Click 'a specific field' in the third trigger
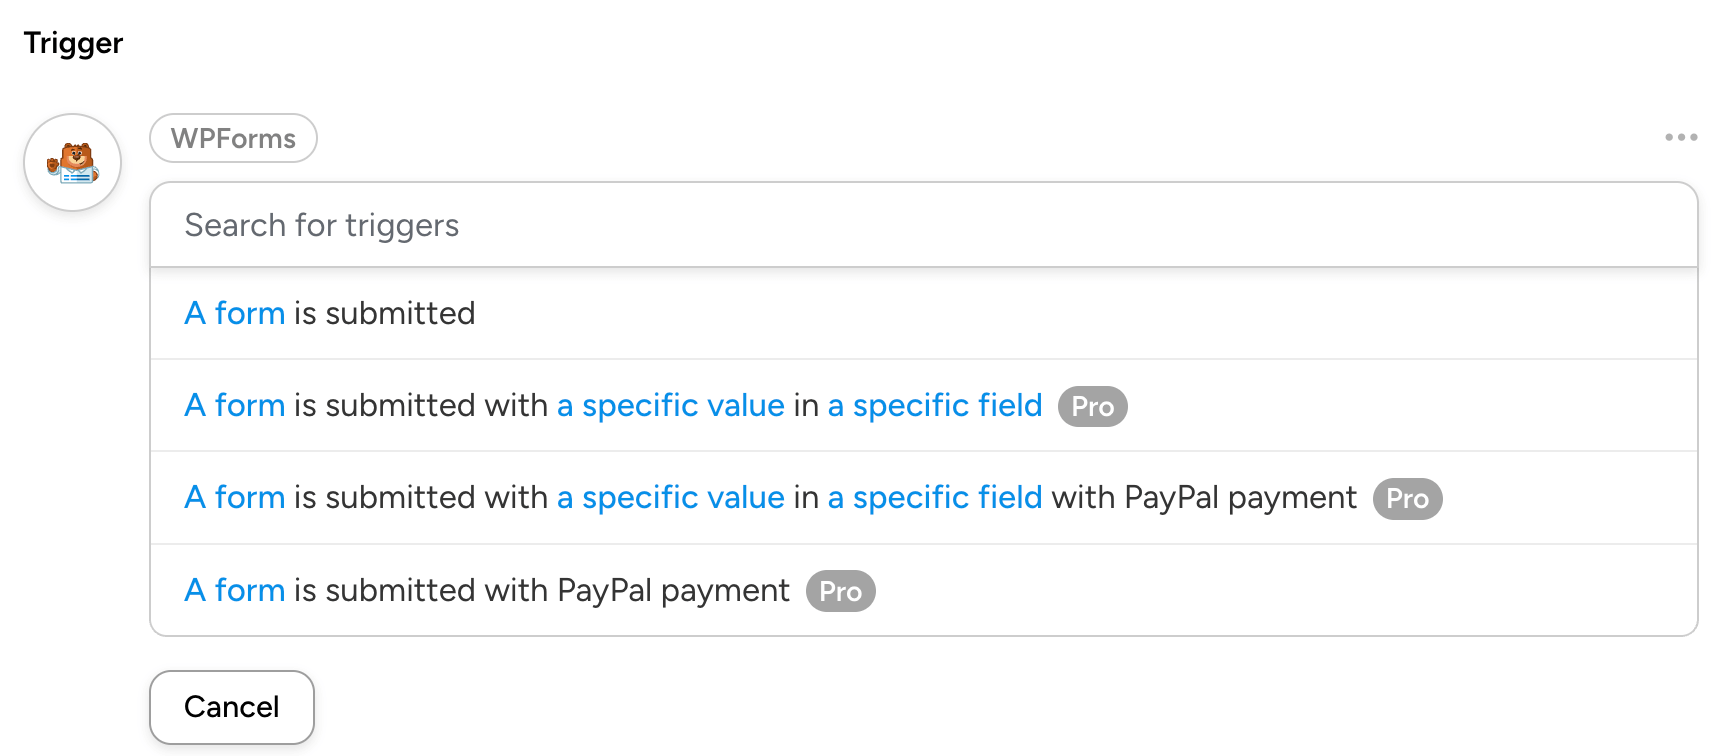1720x756 pixels. (x=934, y=498)
